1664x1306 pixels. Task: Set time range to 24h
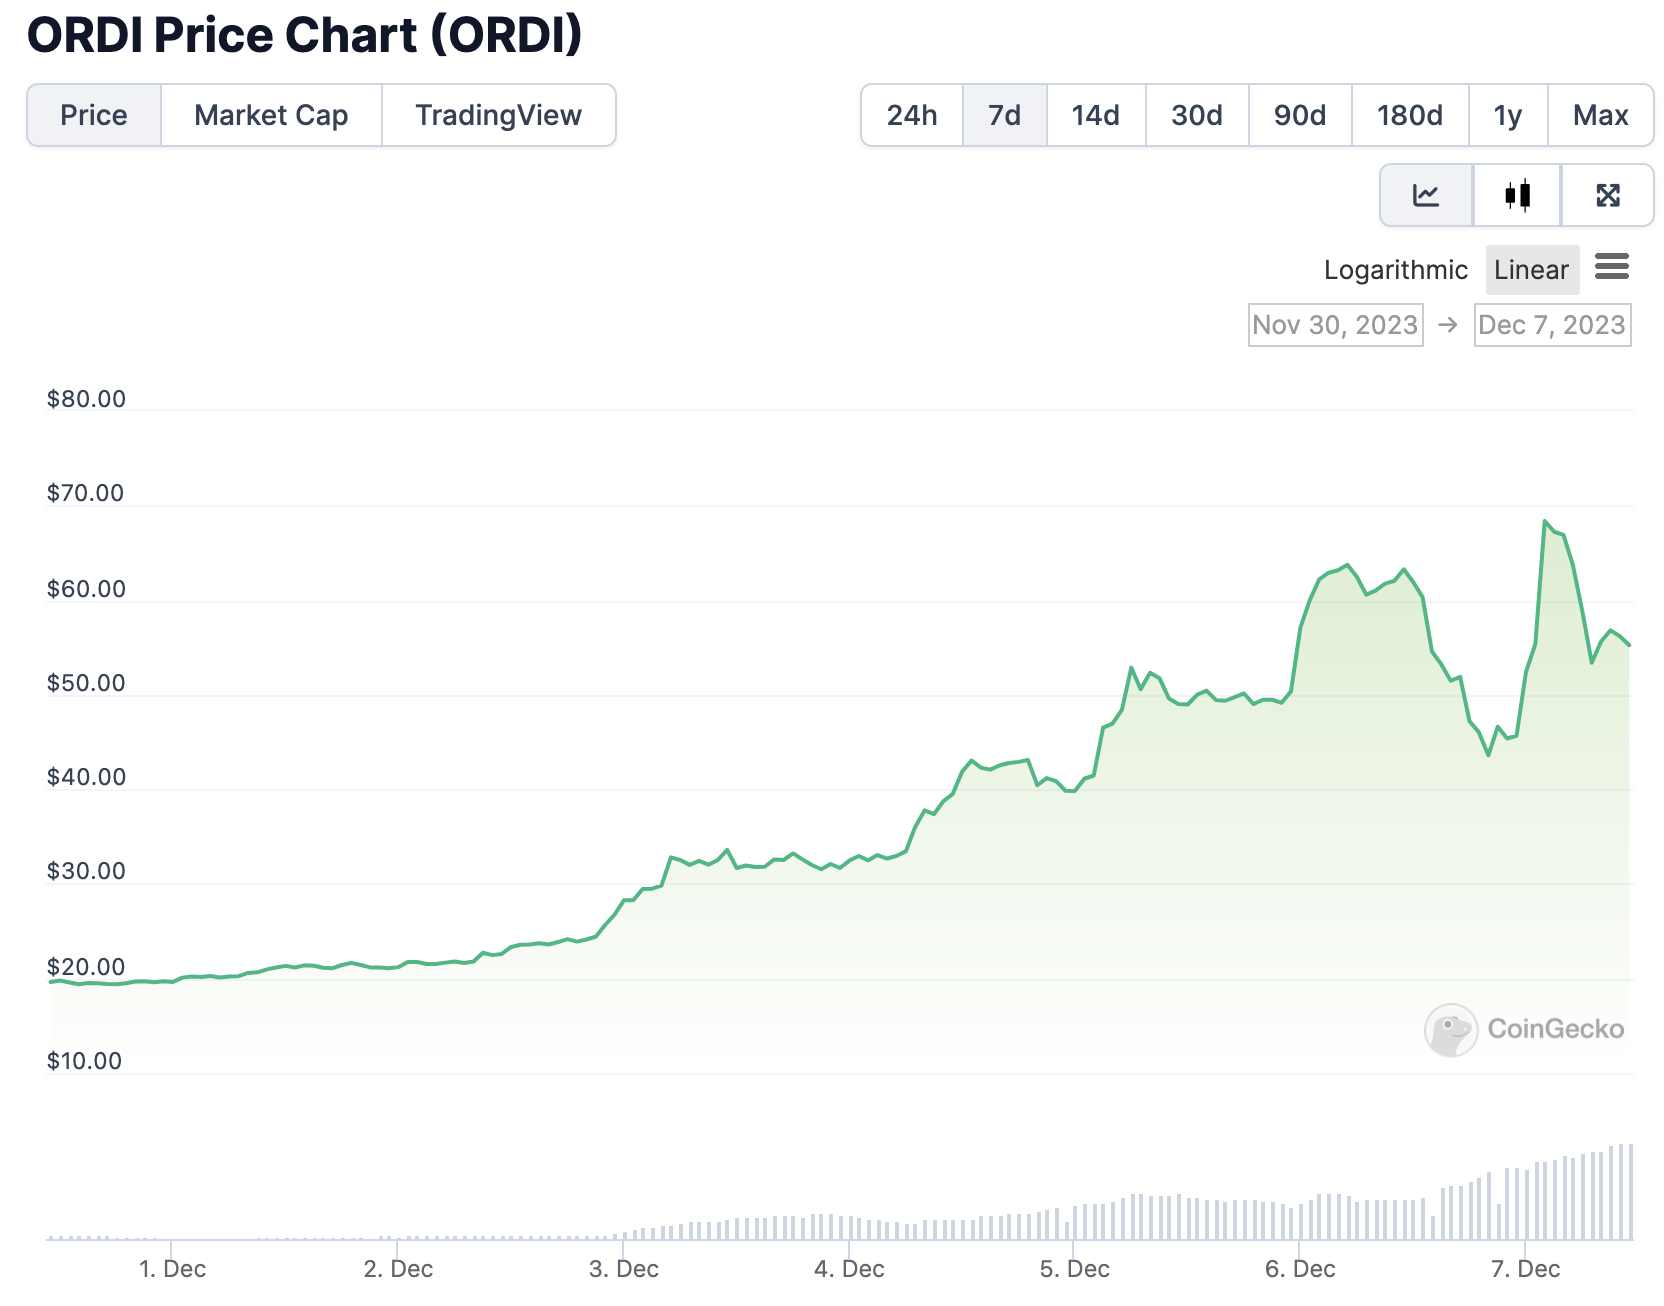tap(912, 116)
